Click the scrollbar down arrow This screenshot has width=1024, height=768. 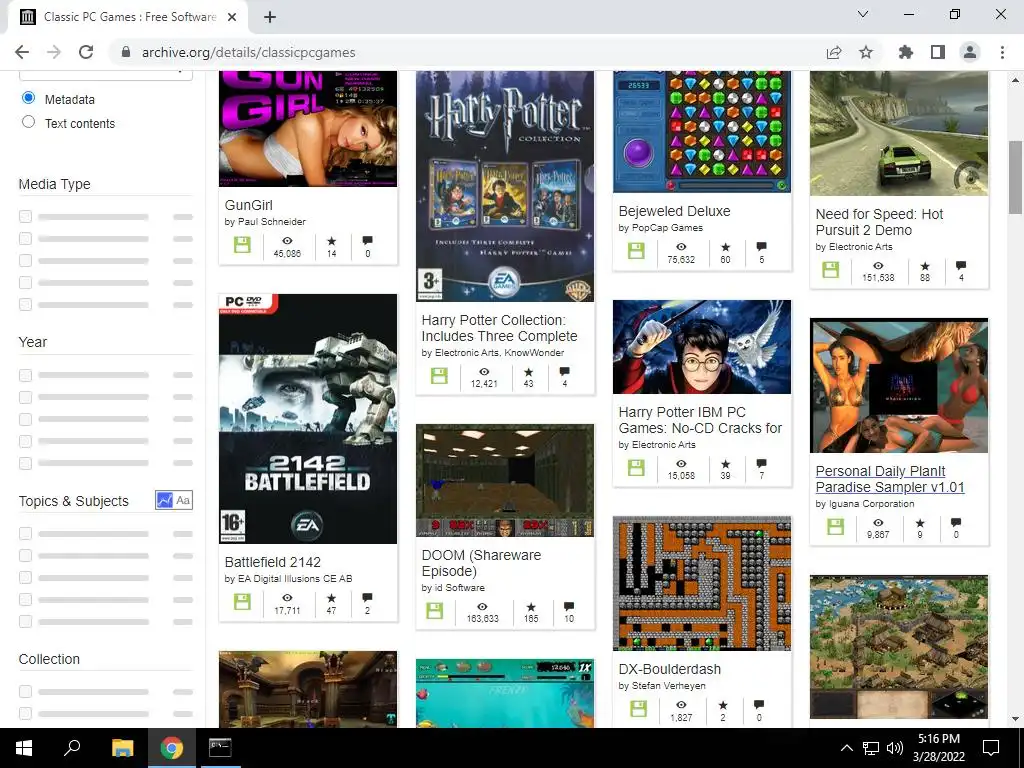pyautogui.click(x=1015, y=719)
